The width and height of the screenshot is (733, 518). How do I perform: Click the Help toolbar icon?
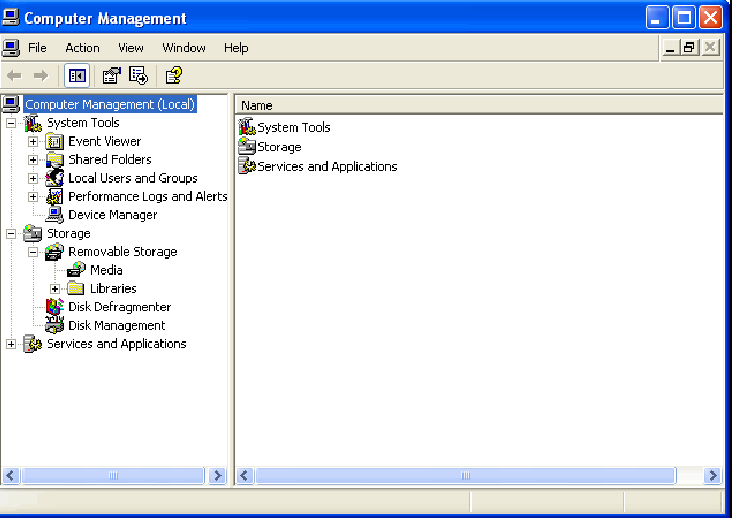173,75
